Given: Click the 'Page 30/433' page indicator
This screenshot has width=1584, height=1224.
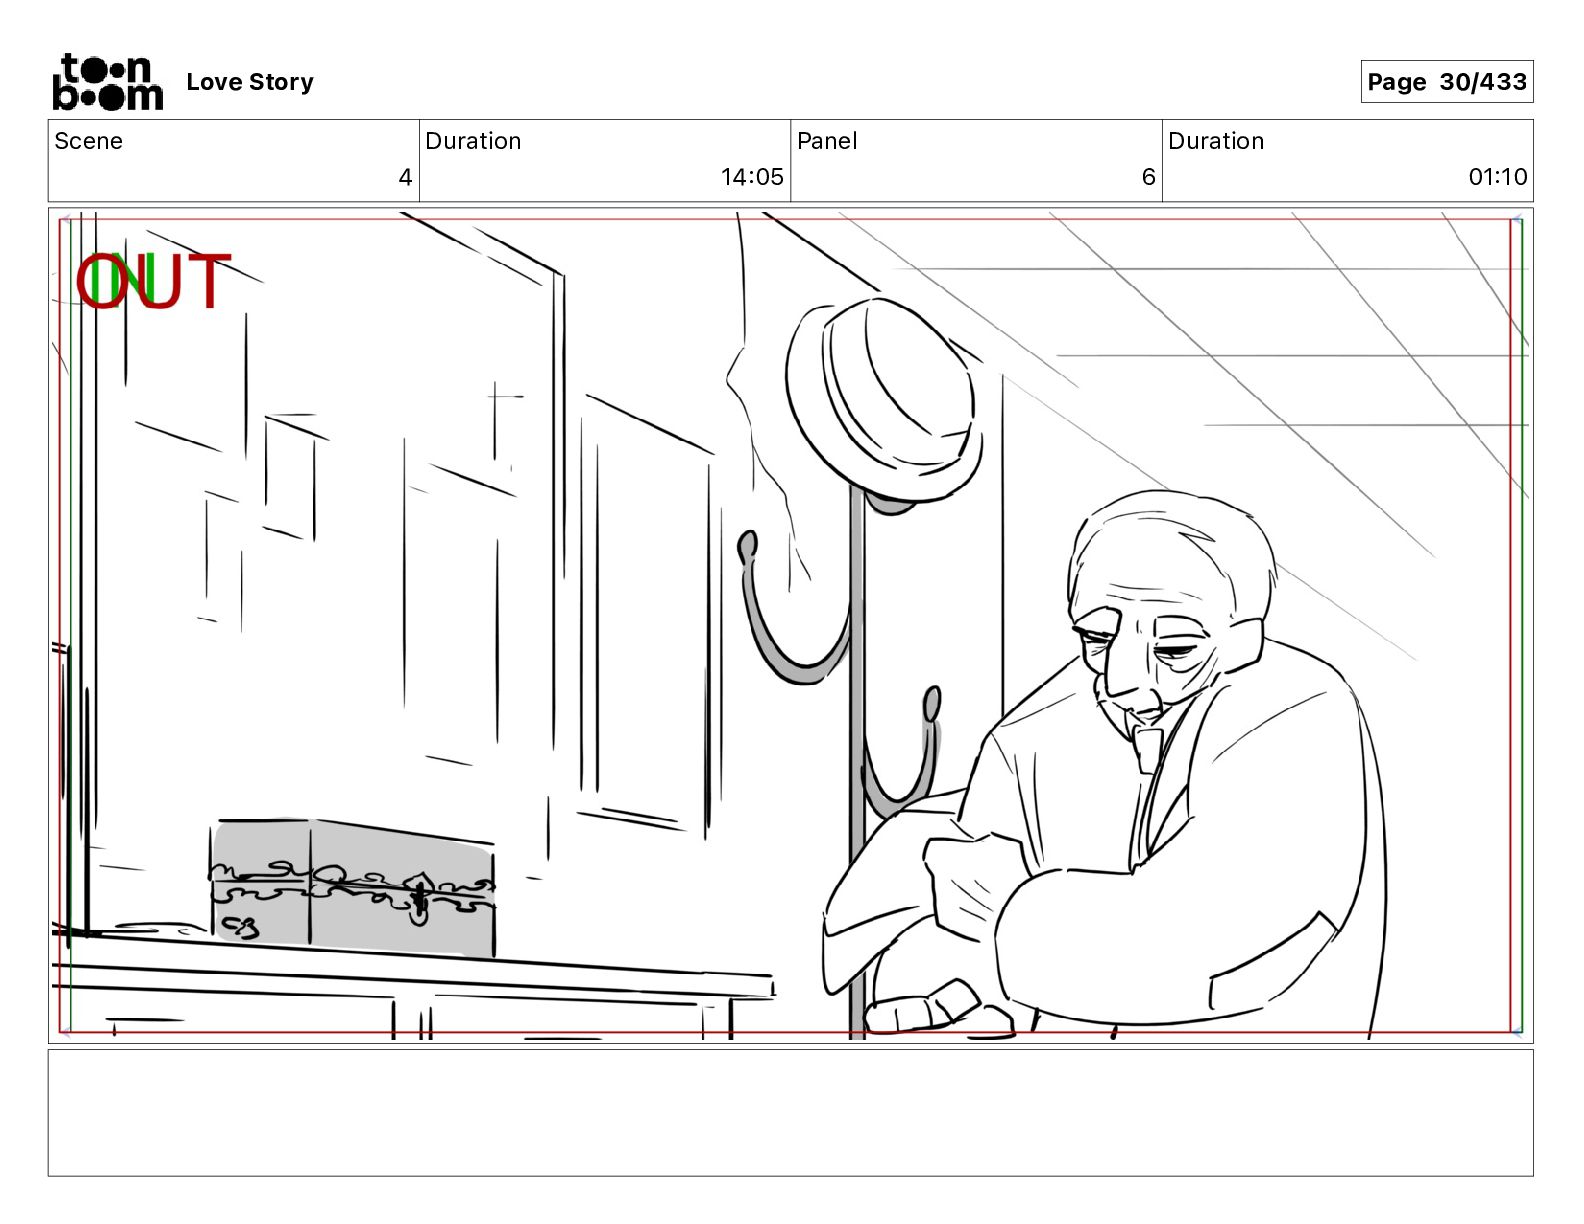Looking at the screenshot, I should [1446, 82].
